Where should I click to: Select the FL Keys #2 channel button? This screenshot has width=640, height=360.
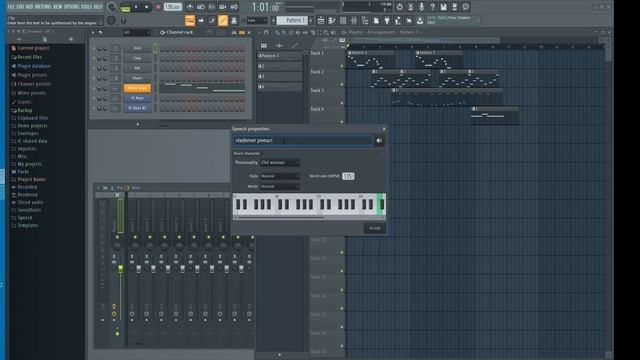137,108
